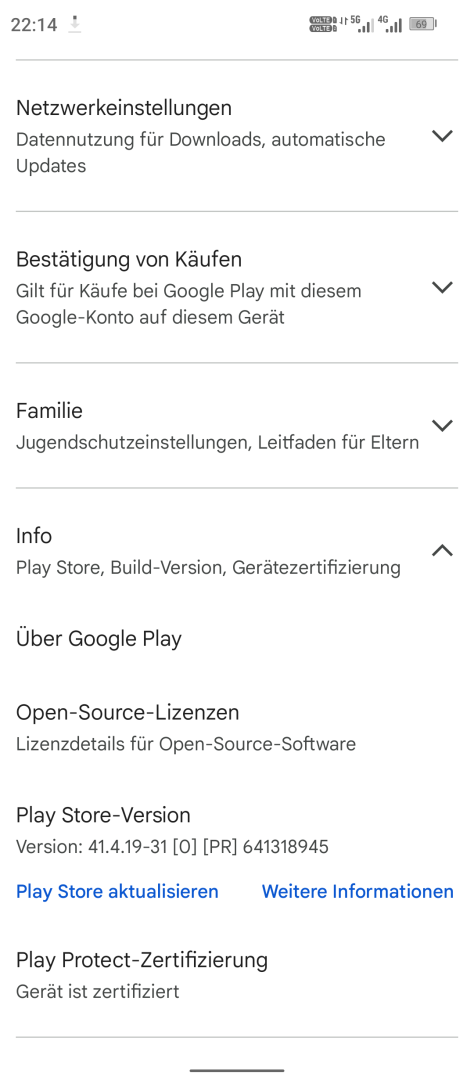Screen dimensions: 474x1080
Task: Select Play Protect-Zertifizierung entry
Action: (237, 975)
